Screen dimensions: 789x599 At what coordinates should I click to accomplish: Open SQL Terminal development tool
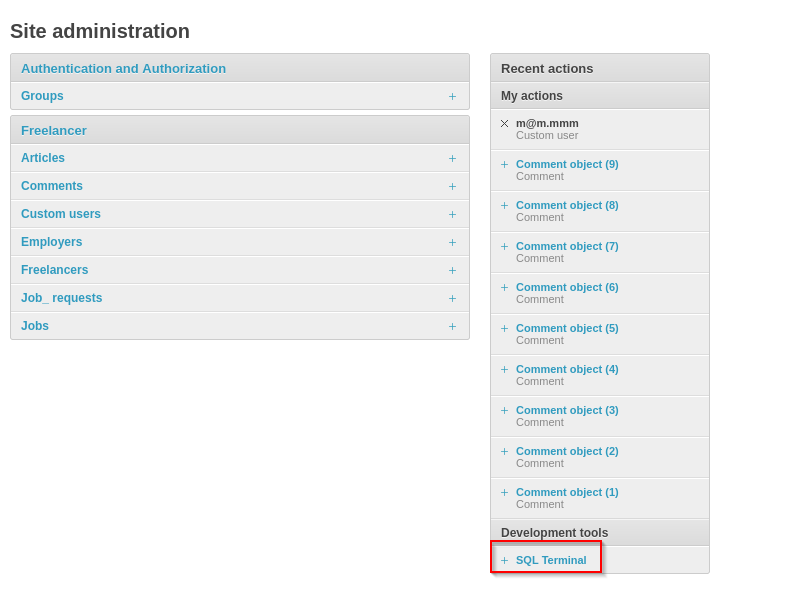[551, 560]
